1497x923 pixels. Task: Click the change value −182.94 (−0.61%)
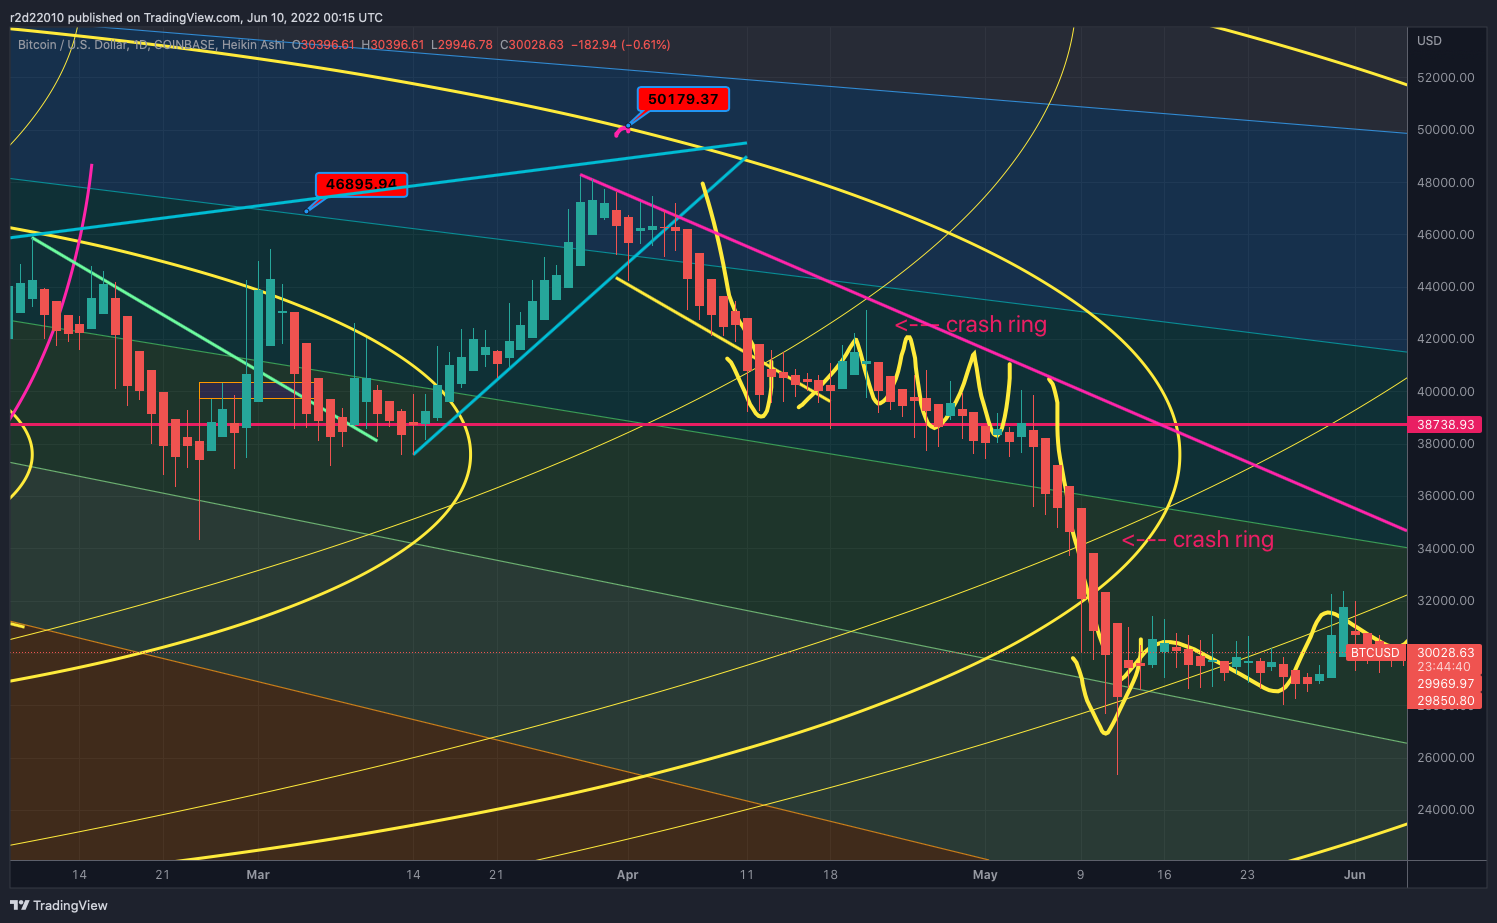[620, 45]
